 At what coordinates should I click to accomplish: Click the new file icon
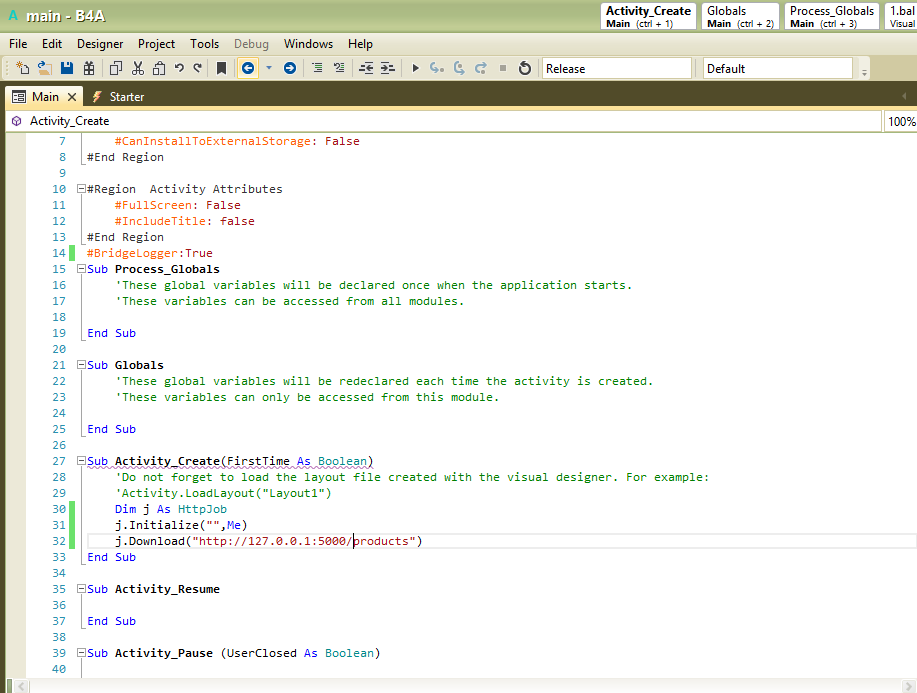23,68
